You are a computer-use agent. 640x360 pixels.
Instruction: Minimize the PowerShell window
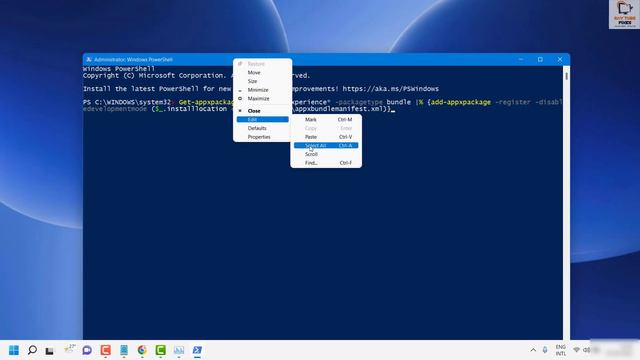coord(521,60)
